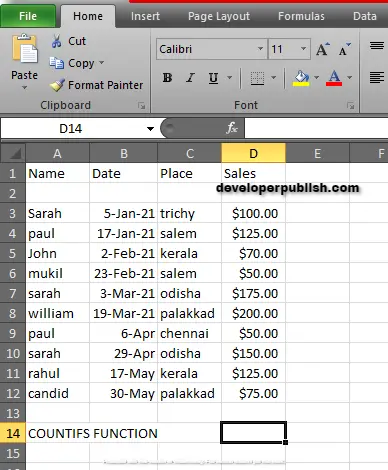The height and width of the screenshot is (470, 388).
Task: Open font color dropdown arrow
Action: pyautogui.click(x=349, y=78)
